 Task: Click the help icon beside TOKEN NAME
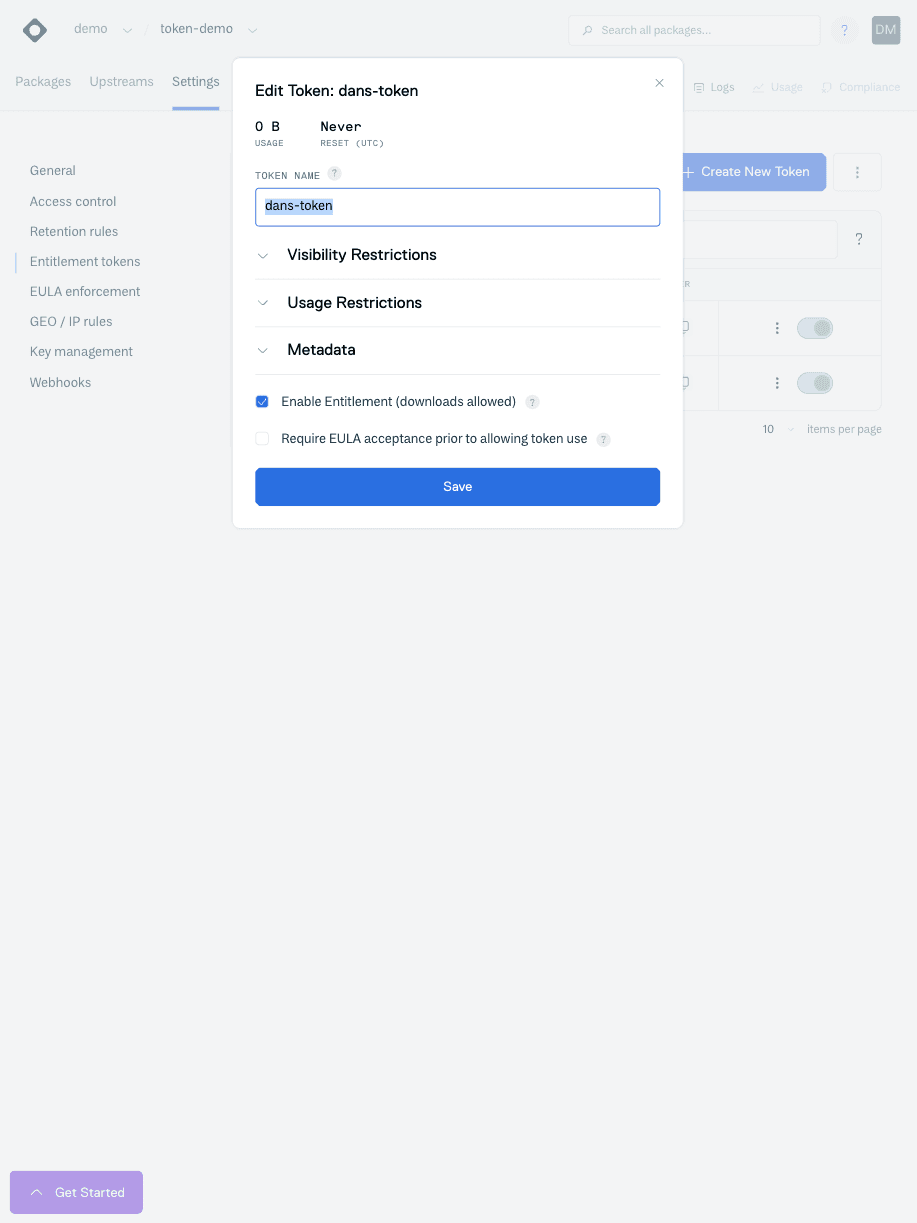334,173
